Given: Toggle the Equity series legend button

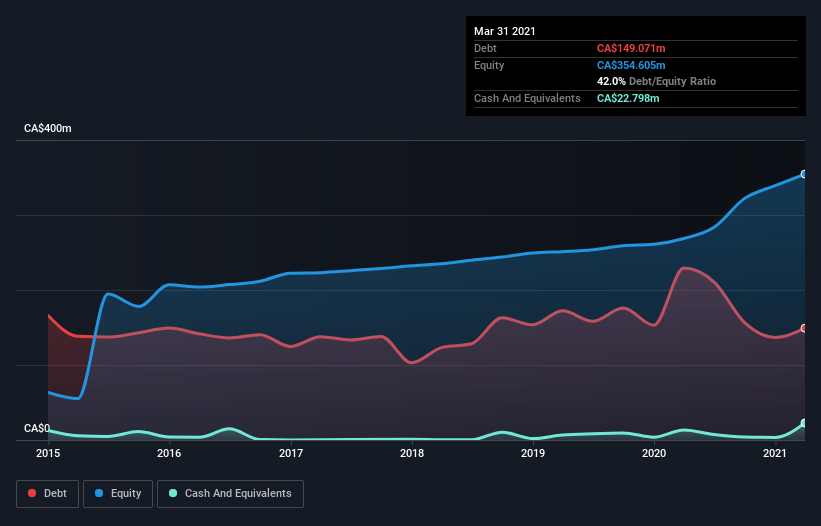Looking at the screenshot, I should tap(118, 494).
